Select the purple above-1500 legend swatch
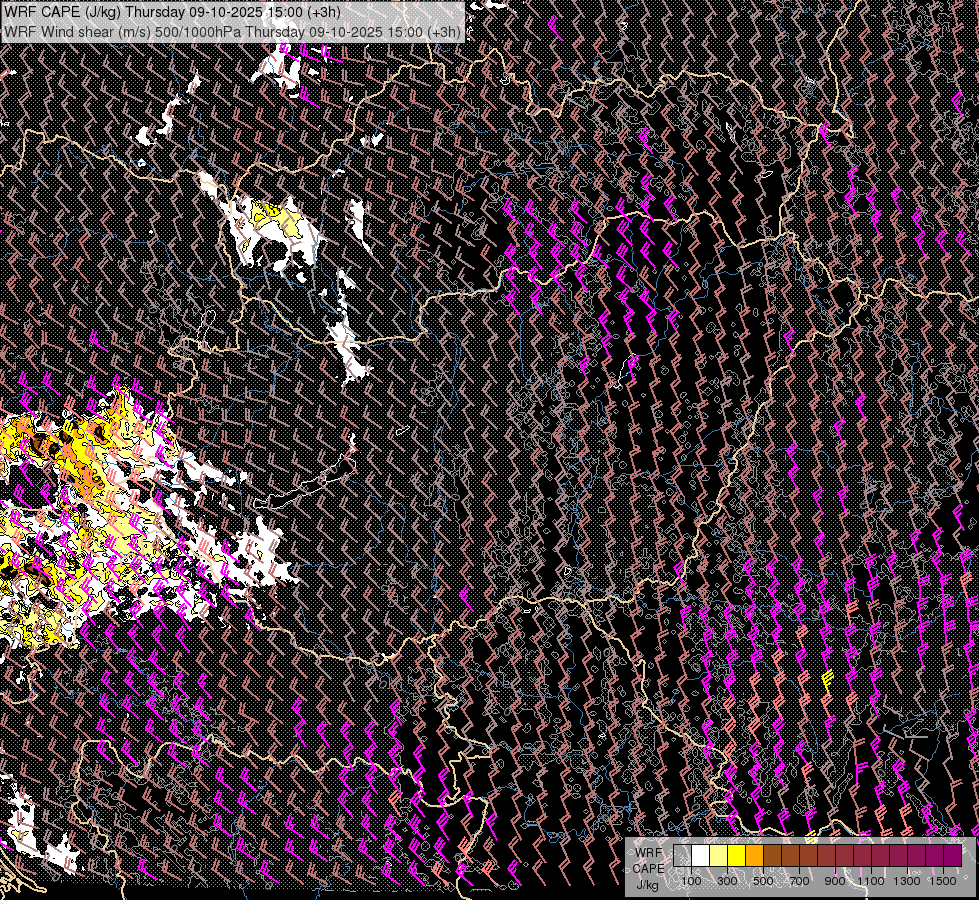 pyautogui.click(x=952, y=856)
